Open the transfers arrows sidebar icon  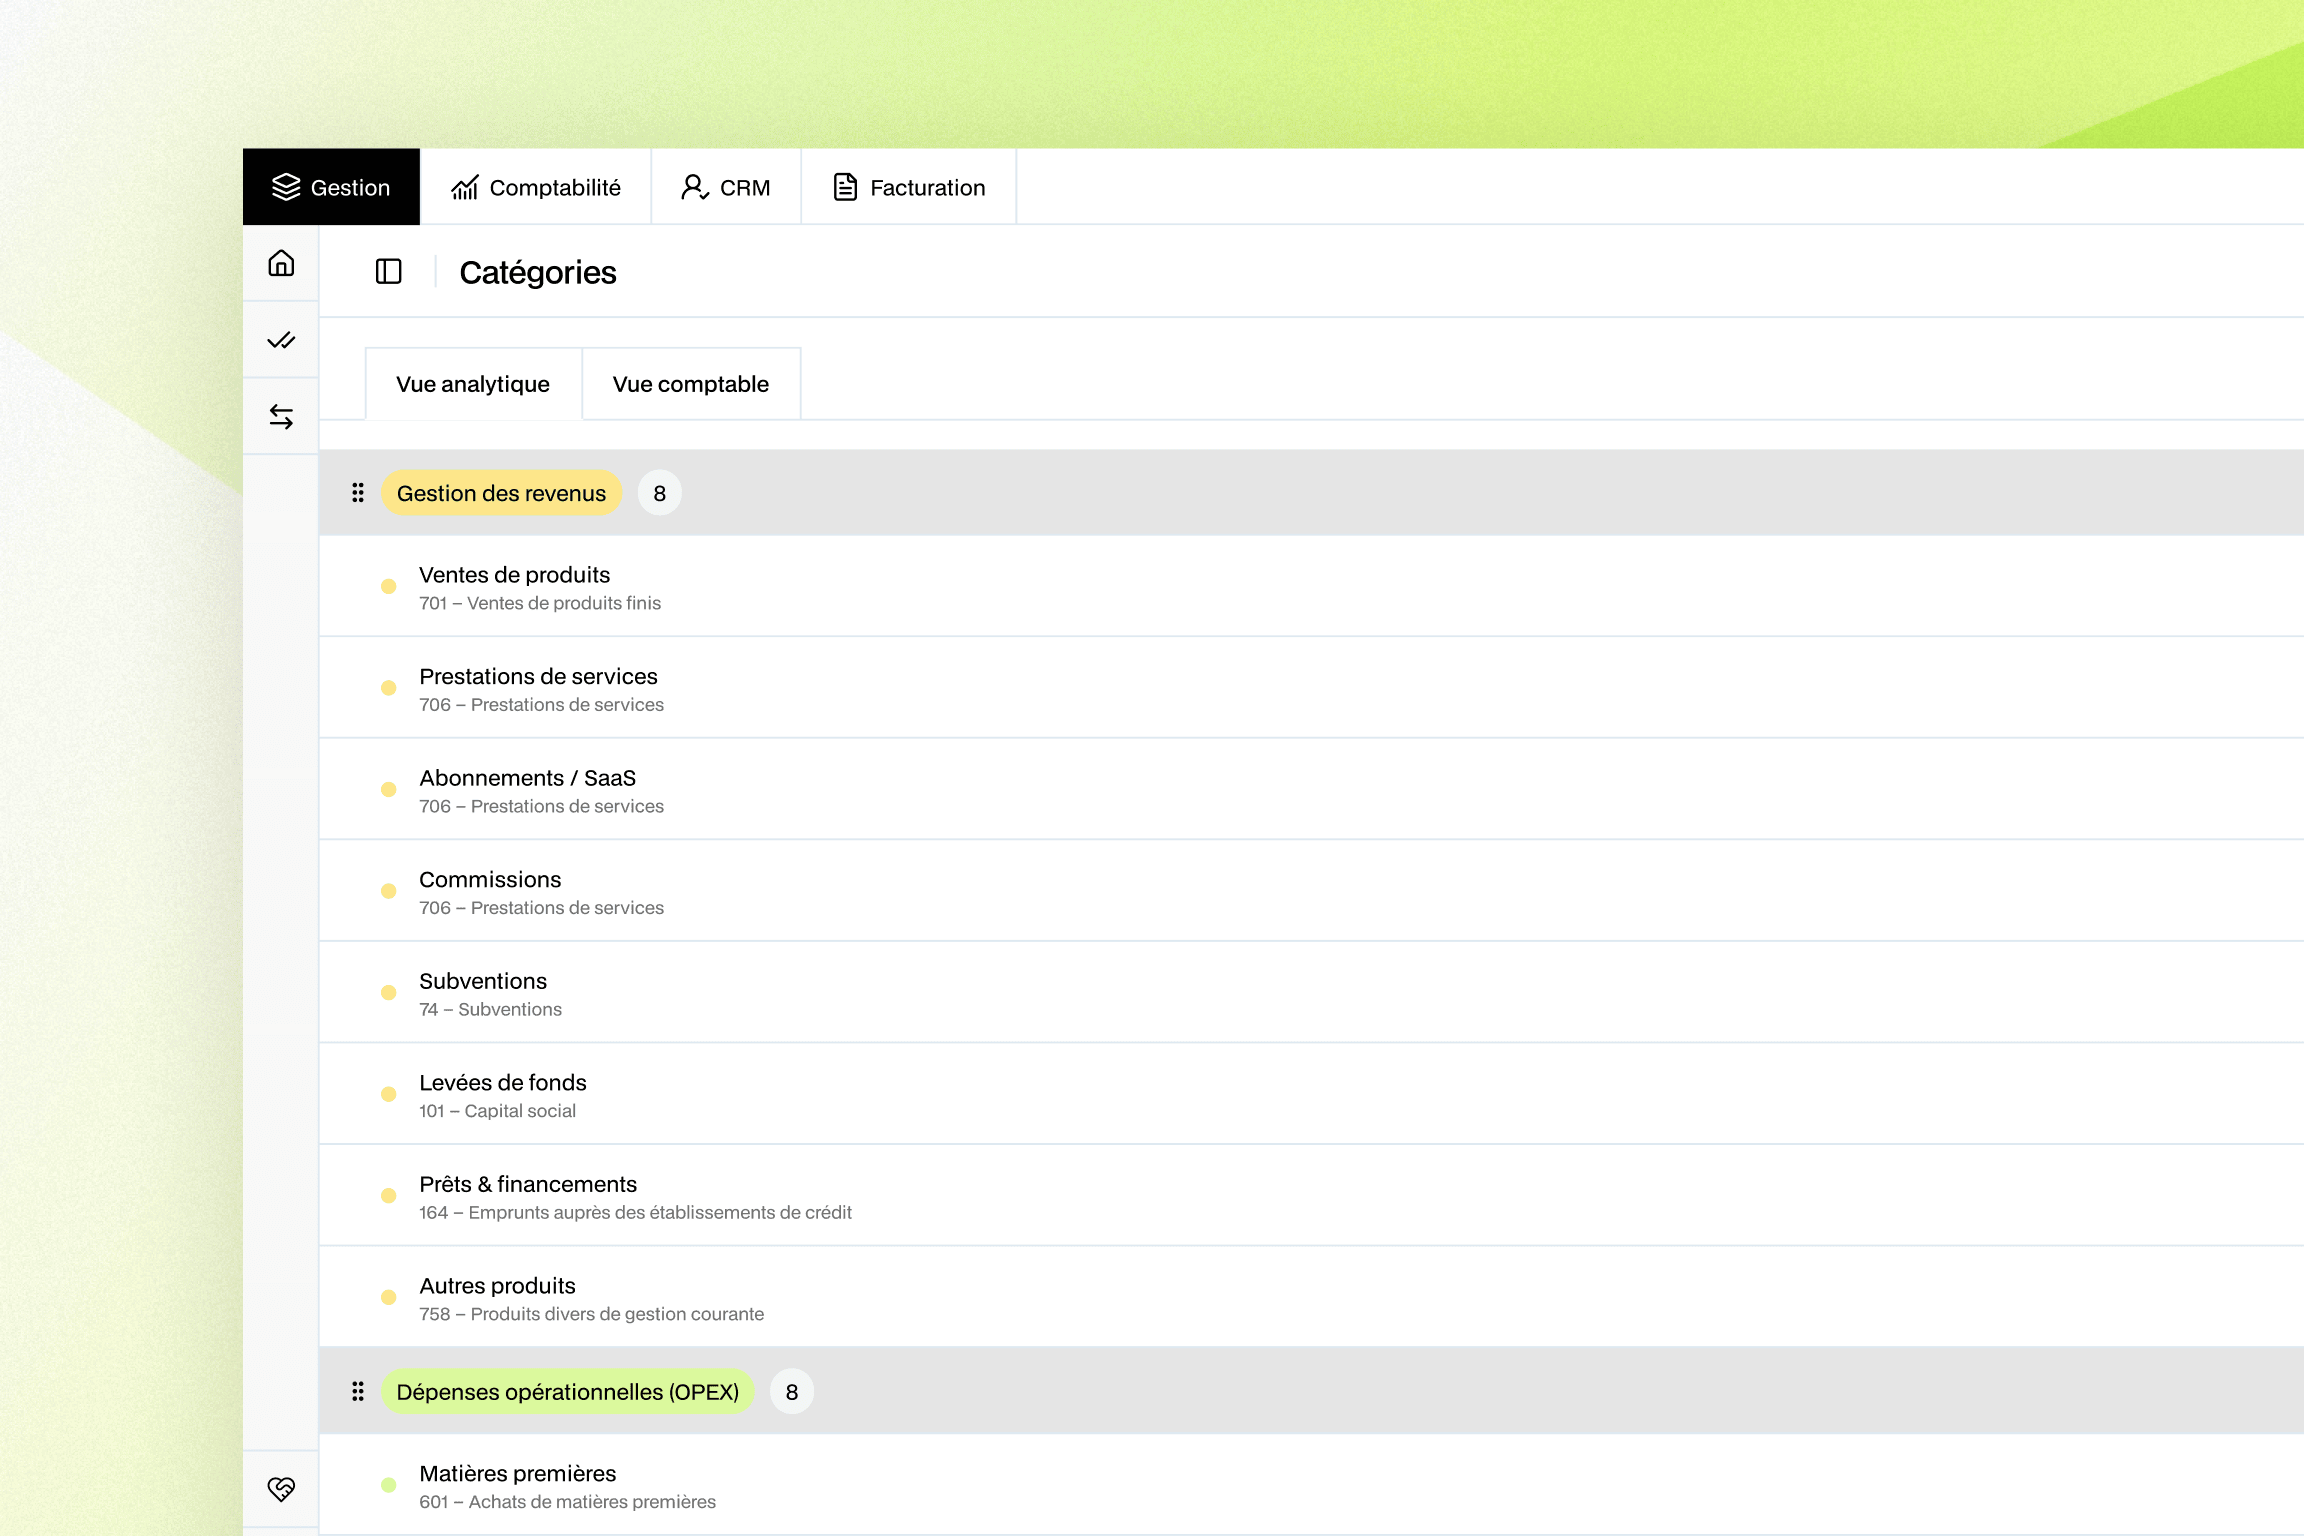pos(281,417)
